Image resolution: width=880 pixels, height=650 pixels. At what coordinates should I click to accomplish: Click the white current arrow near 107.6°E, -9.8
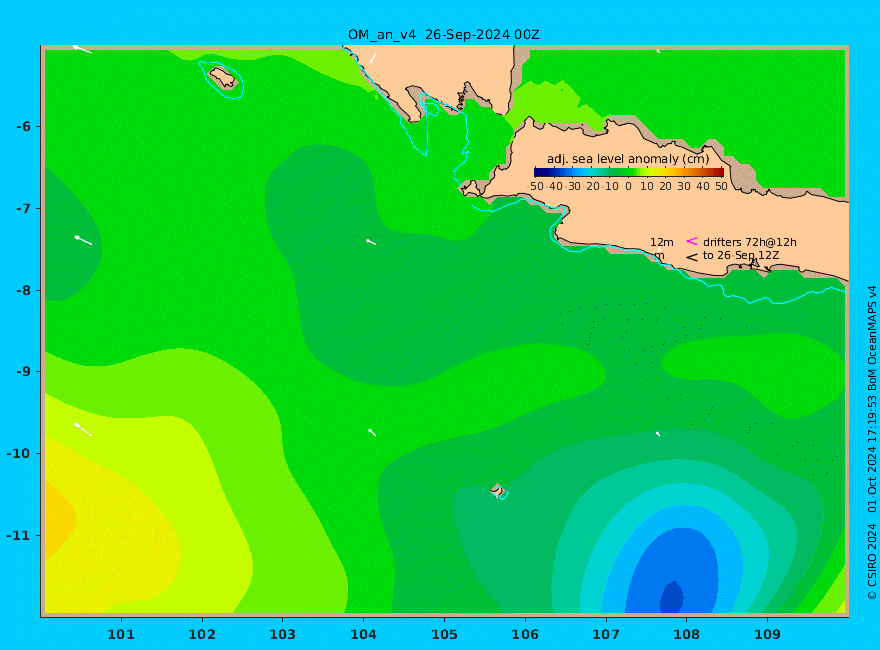pyautogui.click(x=658, y=434)
